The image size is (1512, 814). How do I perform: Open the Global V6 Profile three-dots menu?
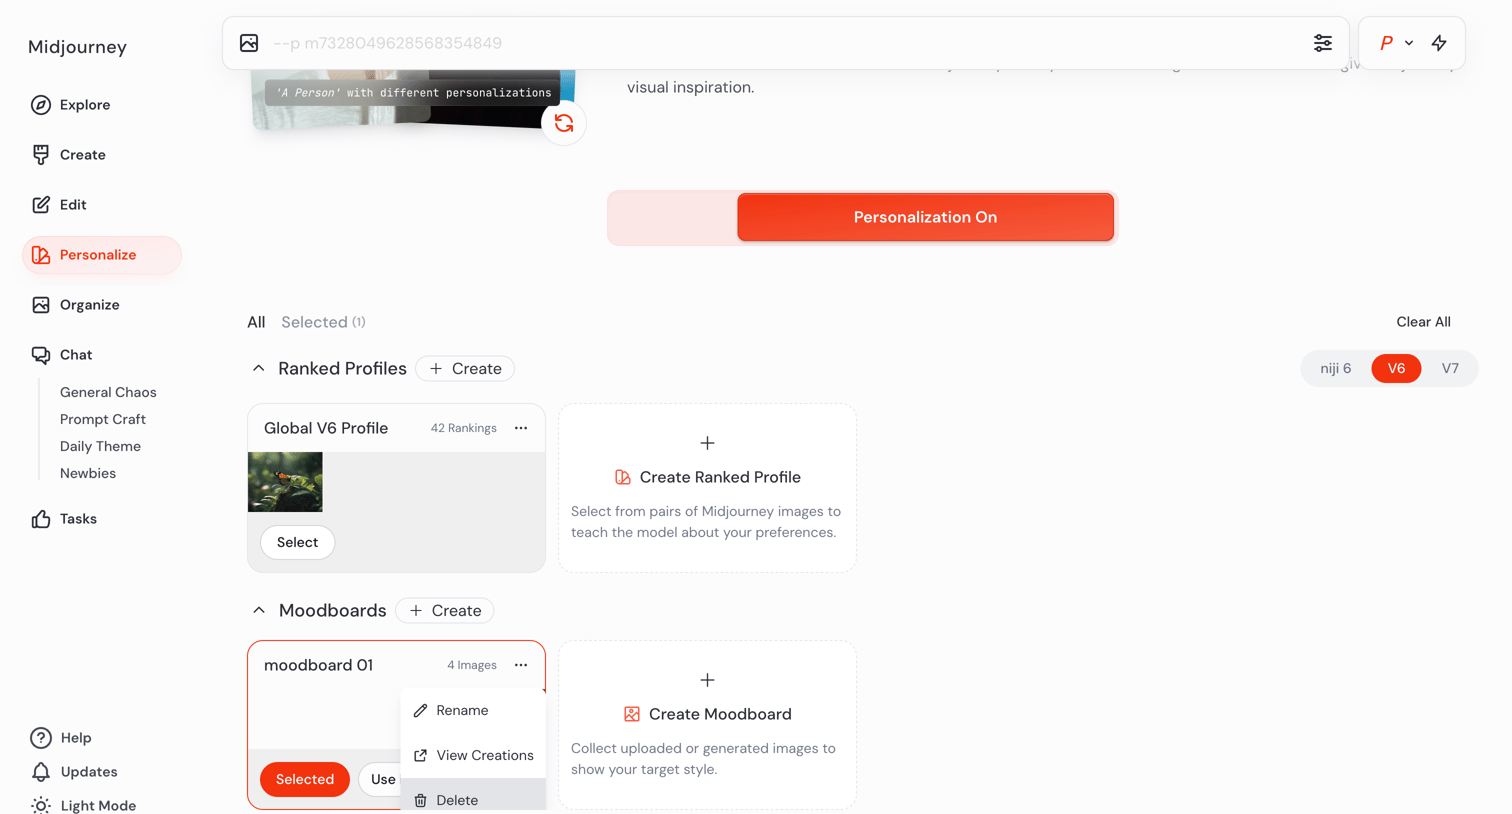point(521,428)
